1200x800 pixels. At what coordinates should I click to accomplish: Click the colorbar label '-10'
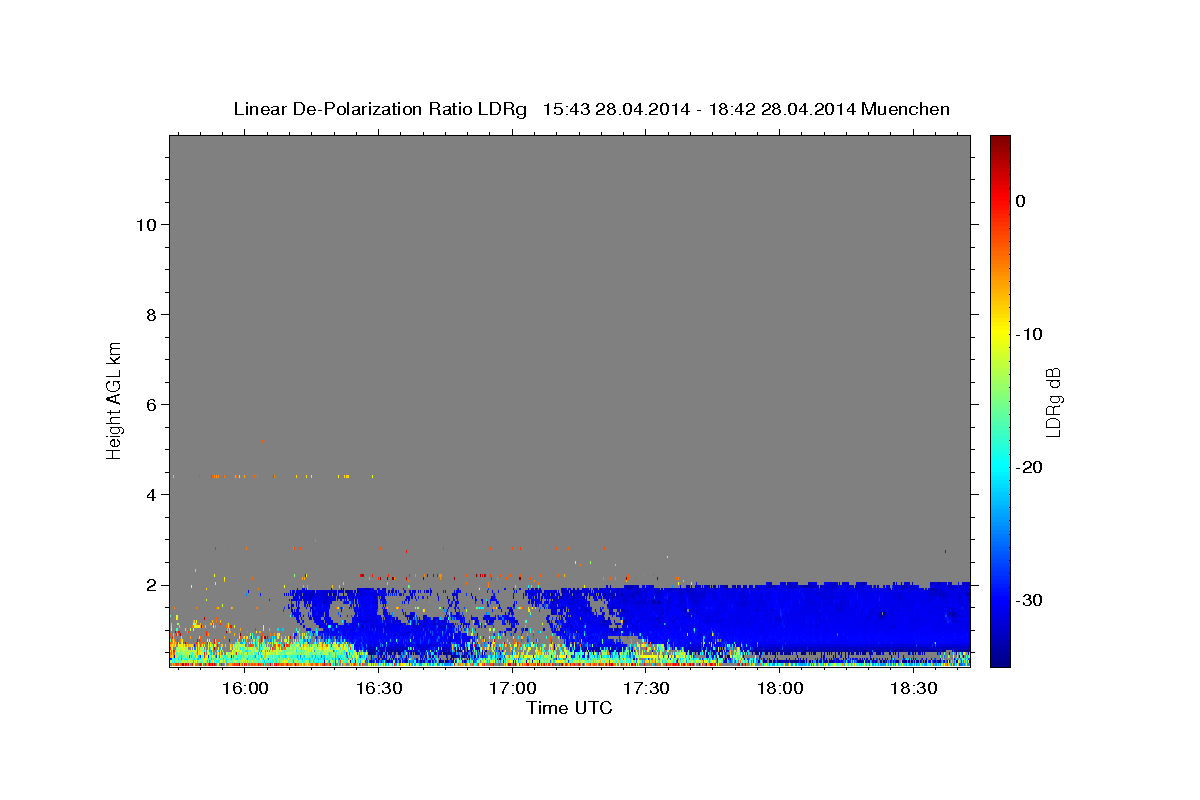click(x=1030, y=334)
